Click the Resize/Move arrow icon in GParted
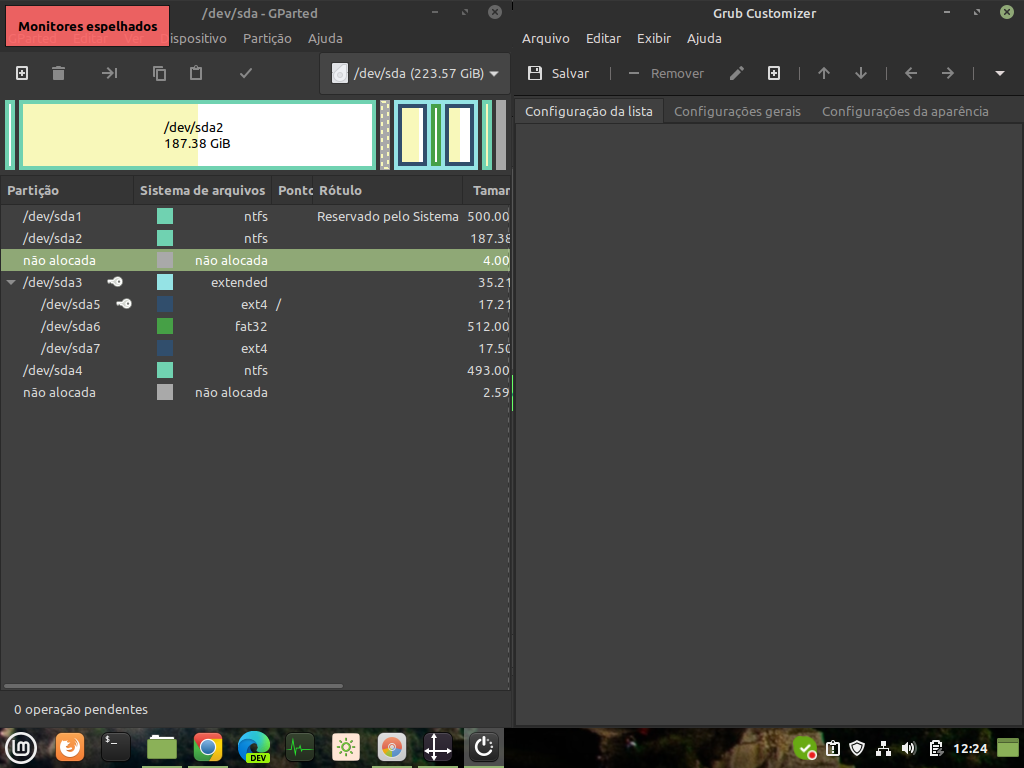The image size is (1024, 768). click(109, 73)
